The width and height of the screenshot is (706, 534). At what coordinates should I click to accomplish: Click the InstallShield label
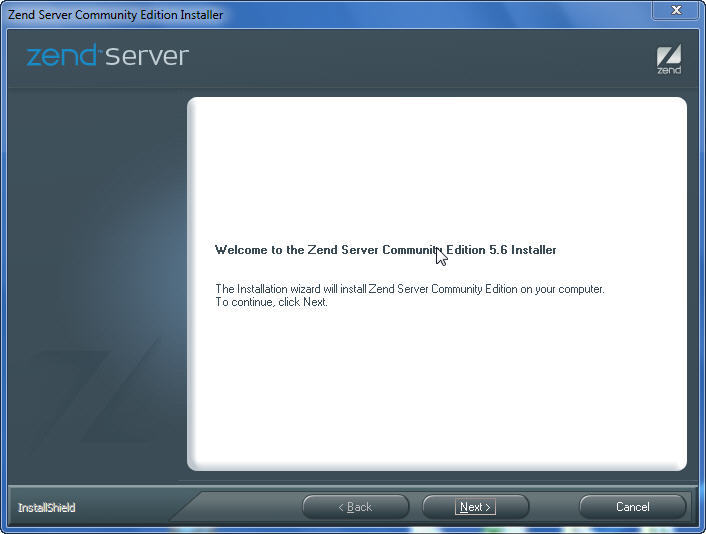pyautogui.click(x=46, y=508)
